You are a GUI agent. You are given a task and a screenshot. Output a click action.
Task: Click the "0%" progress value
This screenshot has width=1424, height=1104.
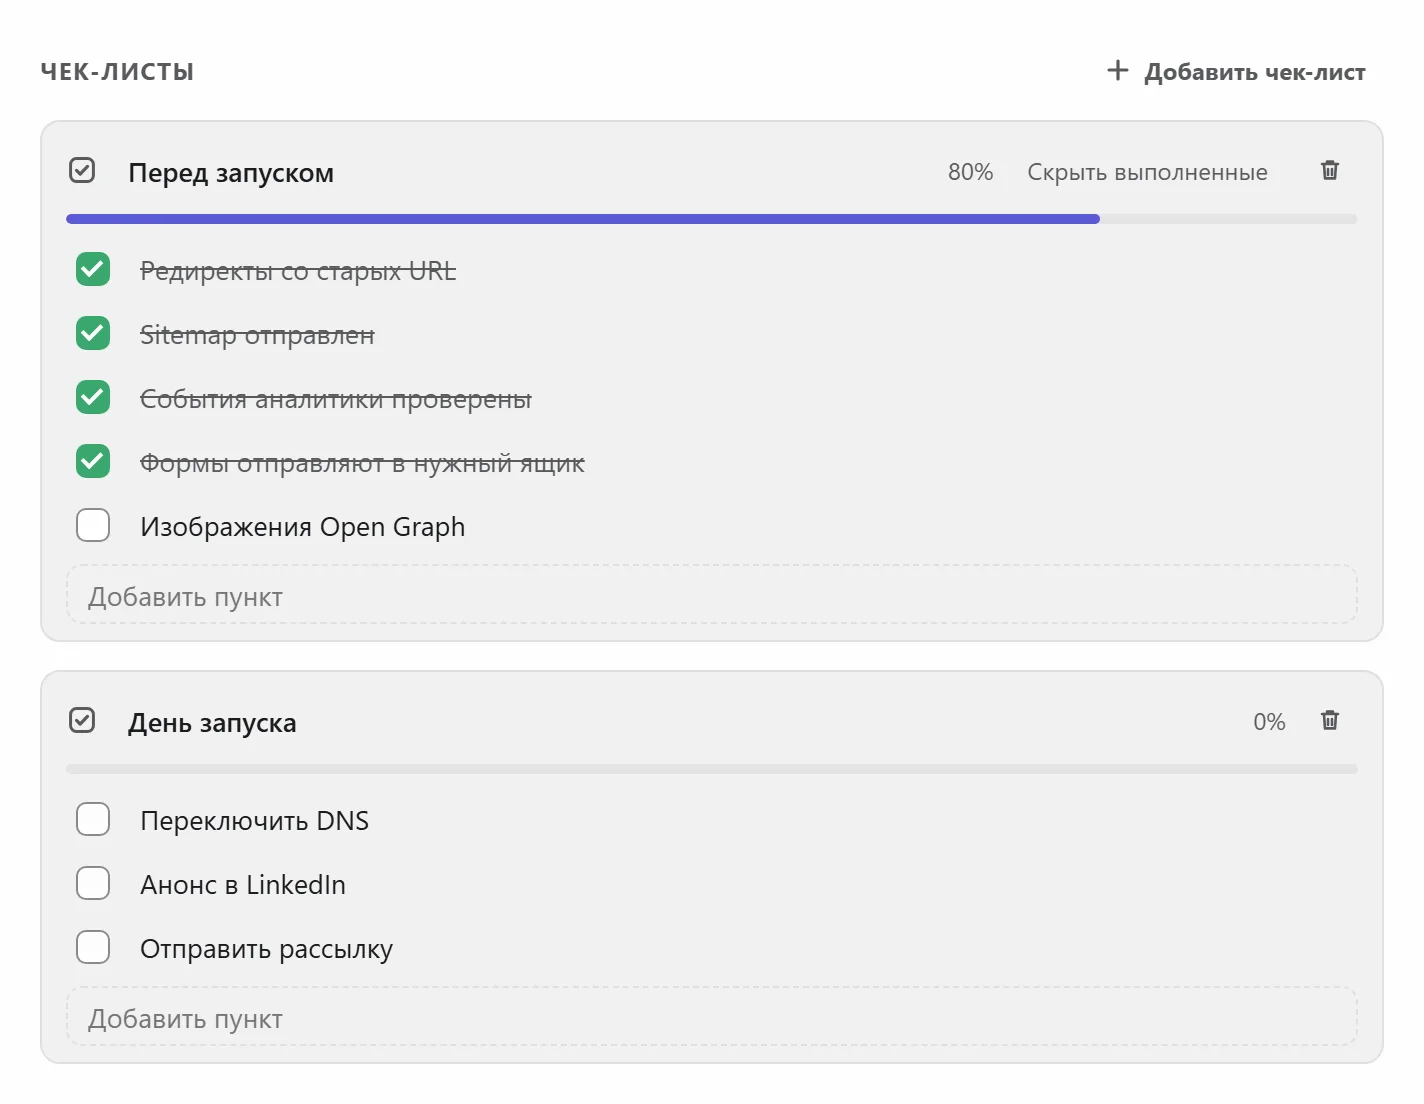click(x=1269, y=722)
